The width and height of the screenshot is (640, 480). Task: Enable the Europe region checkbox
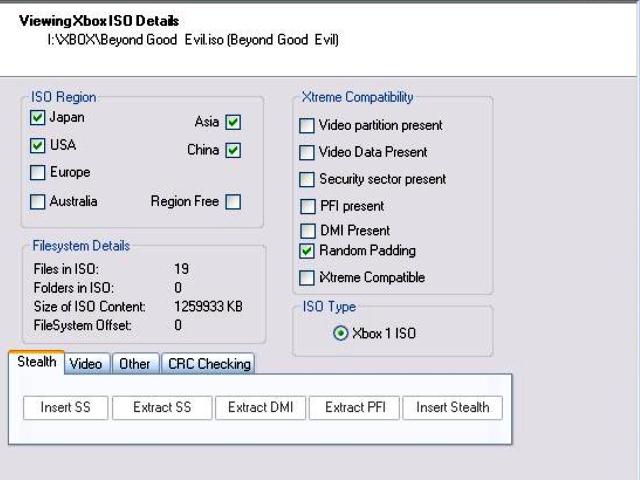(x=37, y=172)
